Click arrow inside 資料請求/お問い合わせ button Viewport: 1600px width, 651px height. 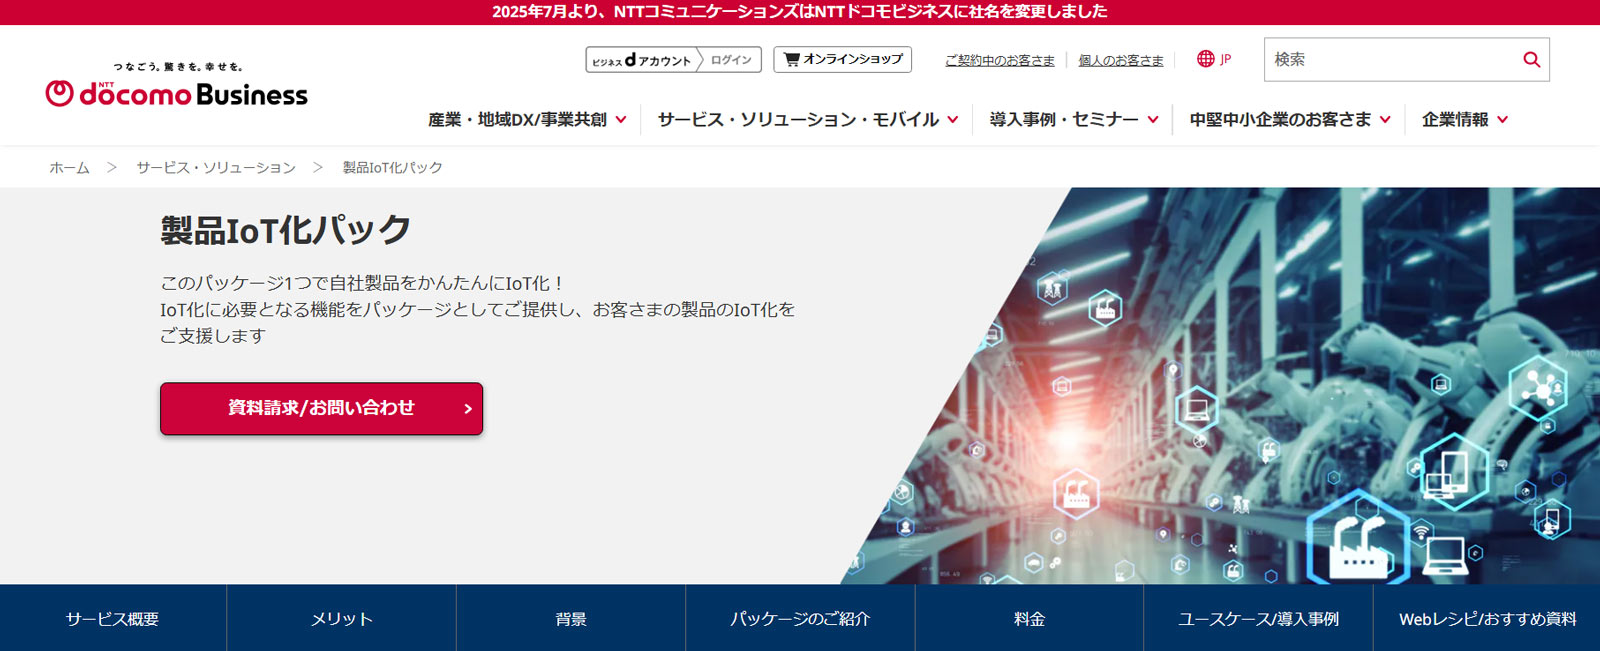tap(467, 408)
